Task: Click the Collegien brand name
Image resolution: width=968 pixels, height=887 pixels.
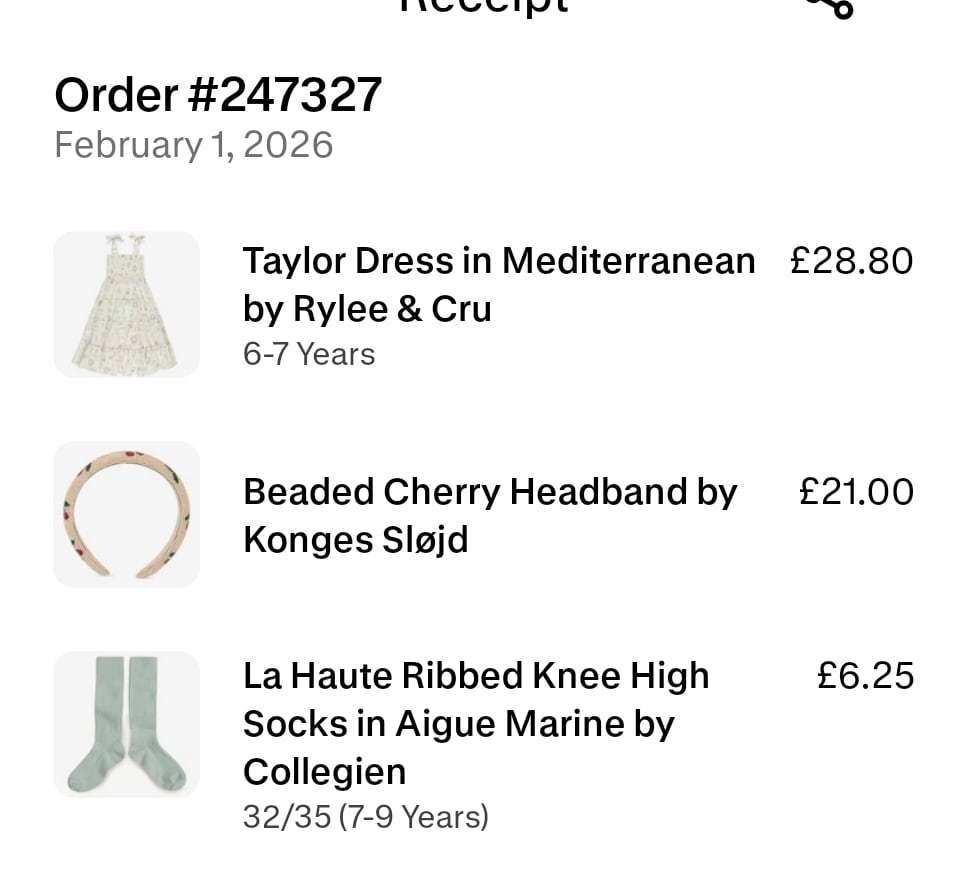Action: [325, 771]
